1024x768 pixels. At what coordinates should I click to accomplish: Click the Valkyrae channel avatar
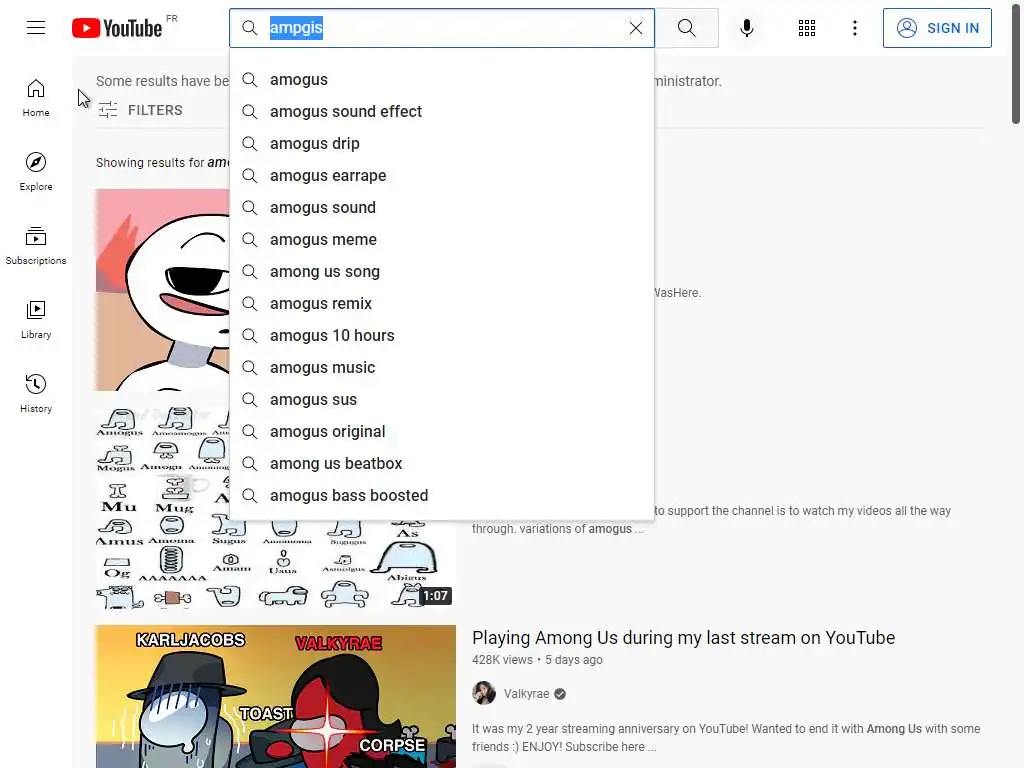click(484, 693)
